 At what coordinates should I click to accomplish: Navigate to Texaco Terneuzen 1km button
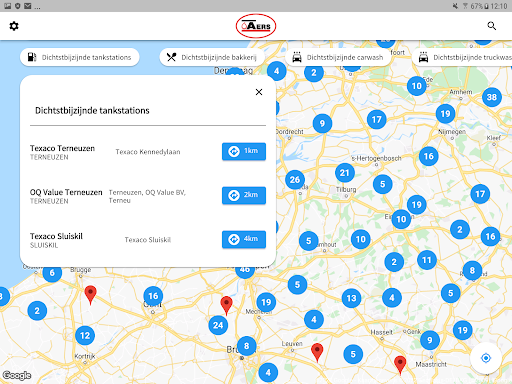[244, 151]
